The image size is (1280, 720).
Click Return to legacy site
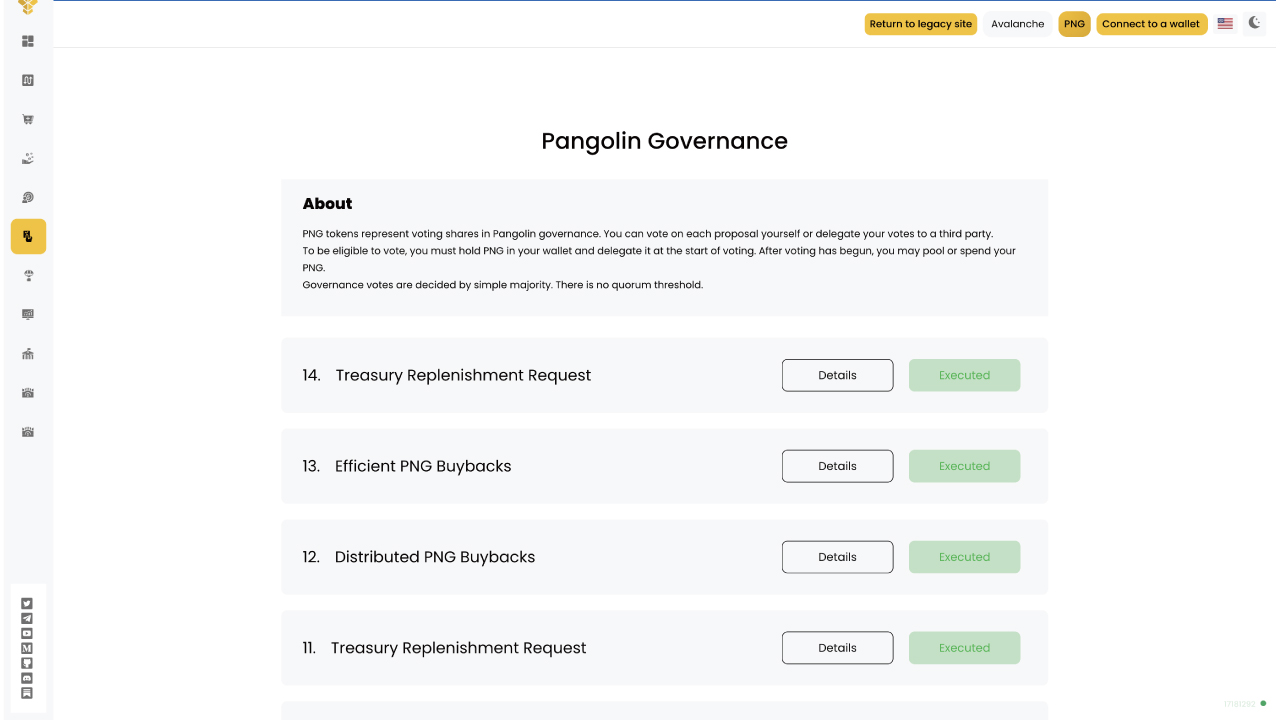921,24
